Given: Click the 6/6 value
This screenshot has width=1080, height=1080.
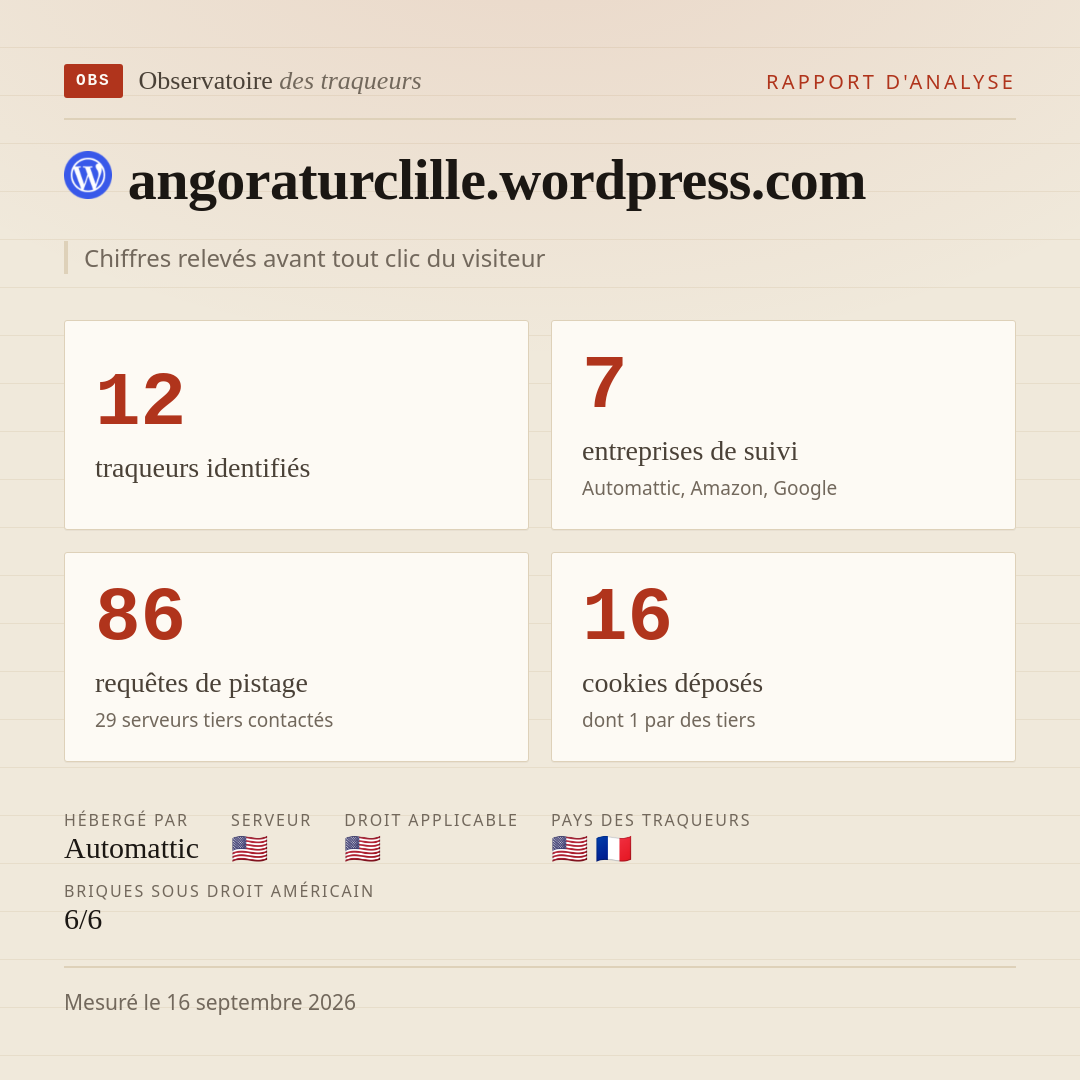Looking at the screenshot, I should [83, 920].
